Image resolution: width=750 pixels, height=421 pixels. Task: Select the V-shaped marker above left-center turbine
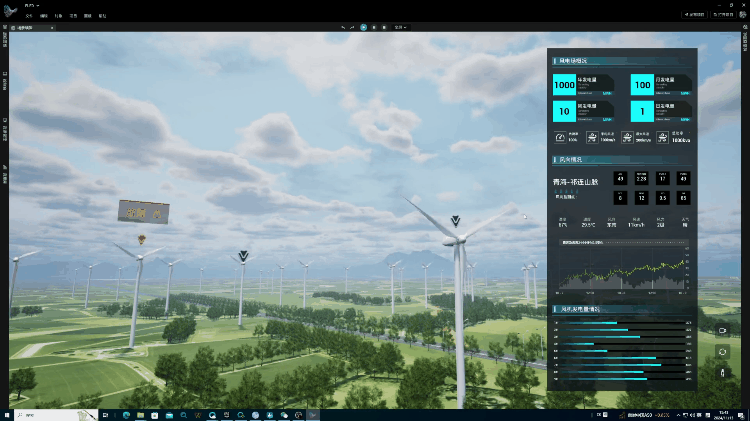[x=242, y=257]
